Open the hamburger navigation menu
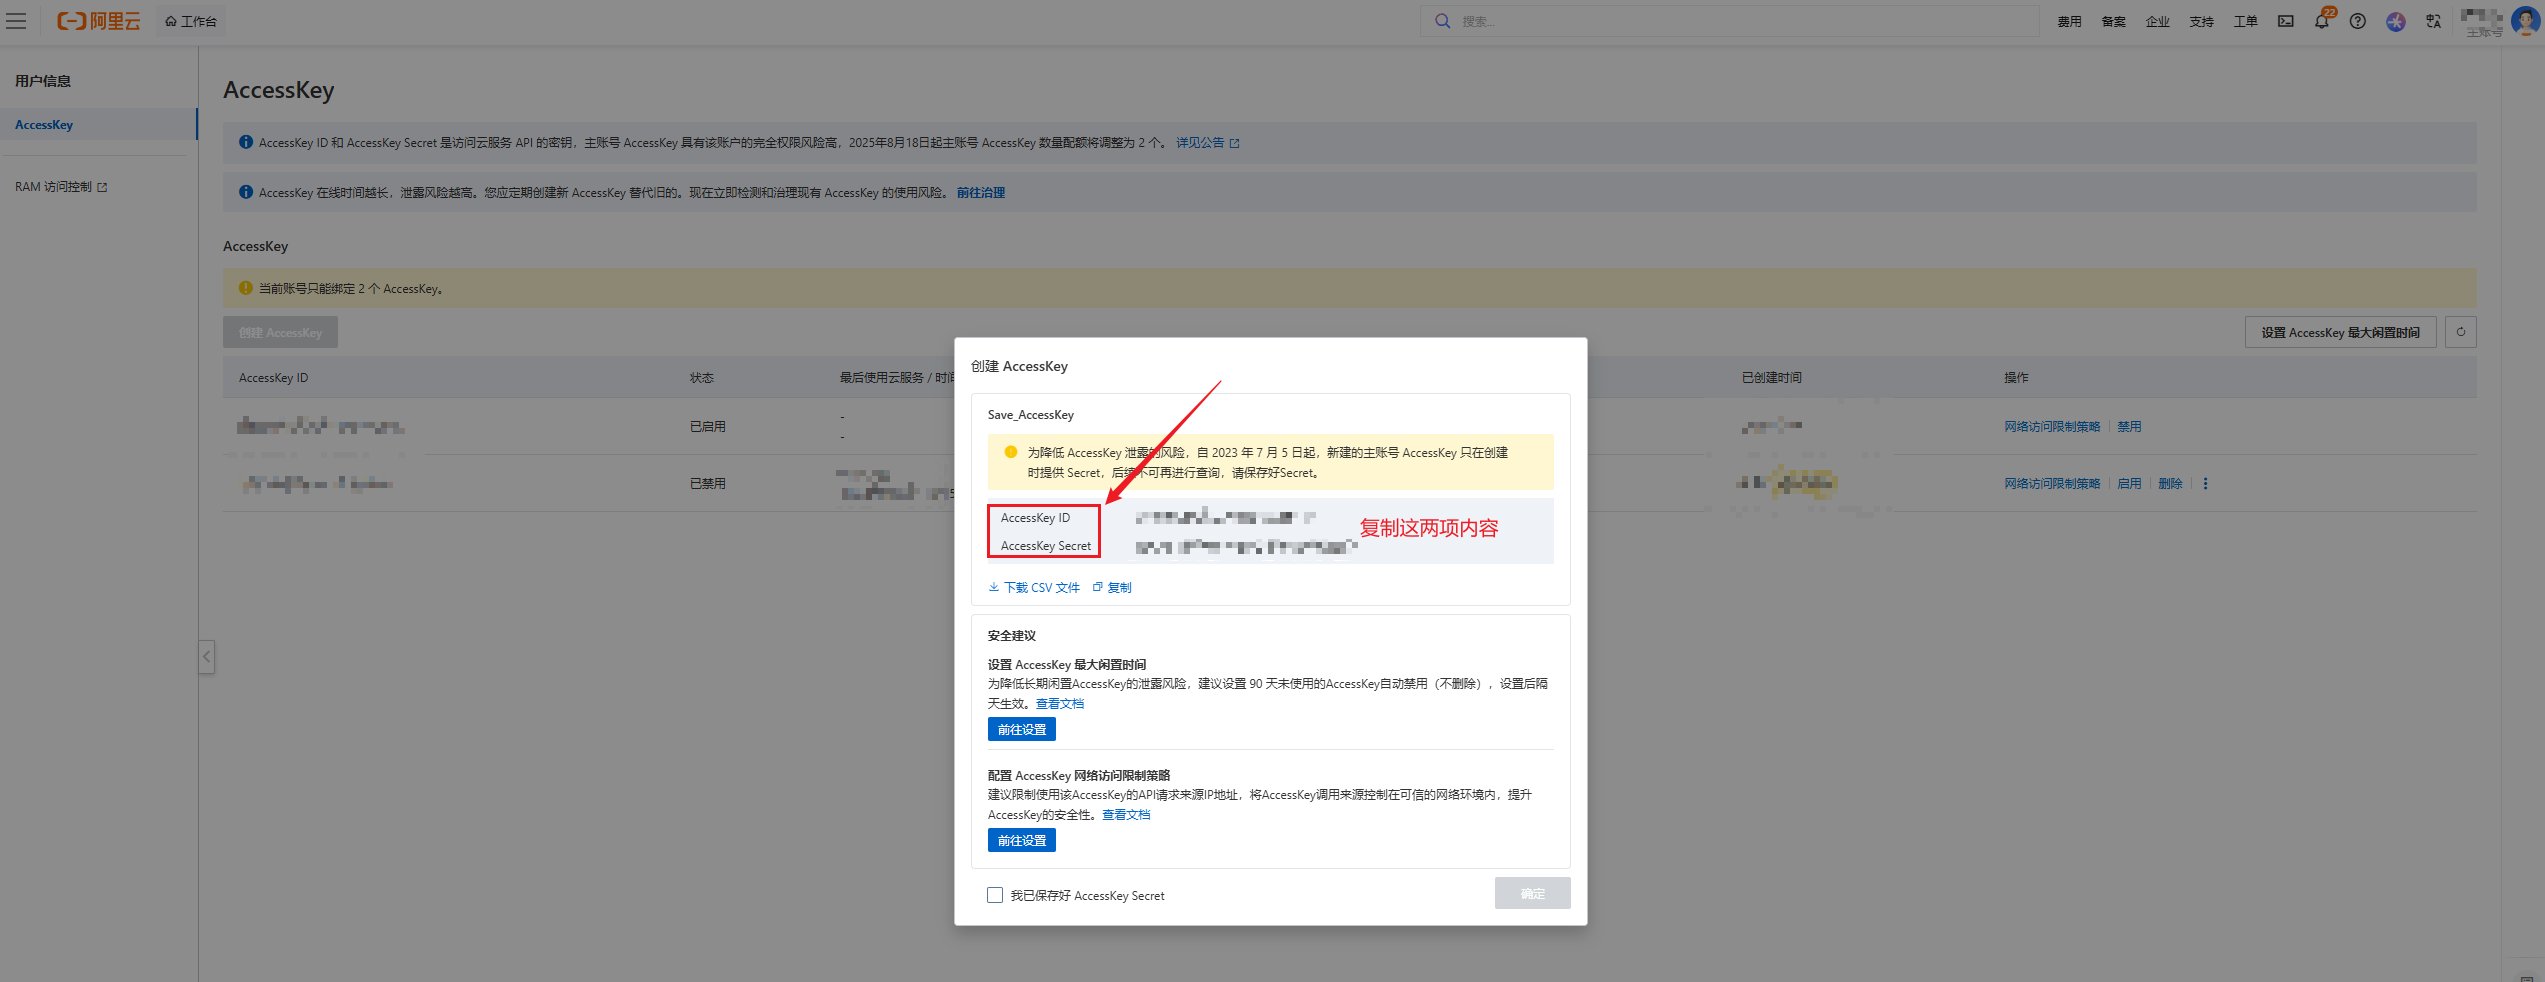 pyautogui.click(x=16, y=21)
